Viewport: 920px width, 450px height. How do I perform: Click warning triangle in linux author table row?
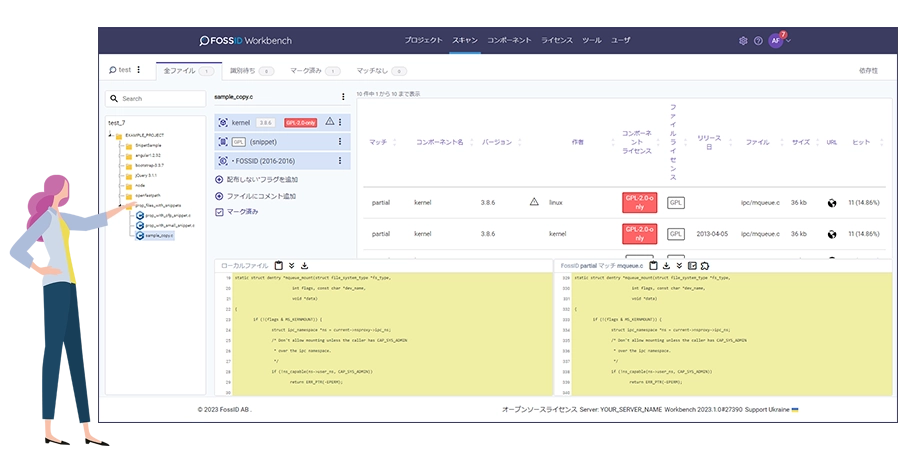(534, 202)
